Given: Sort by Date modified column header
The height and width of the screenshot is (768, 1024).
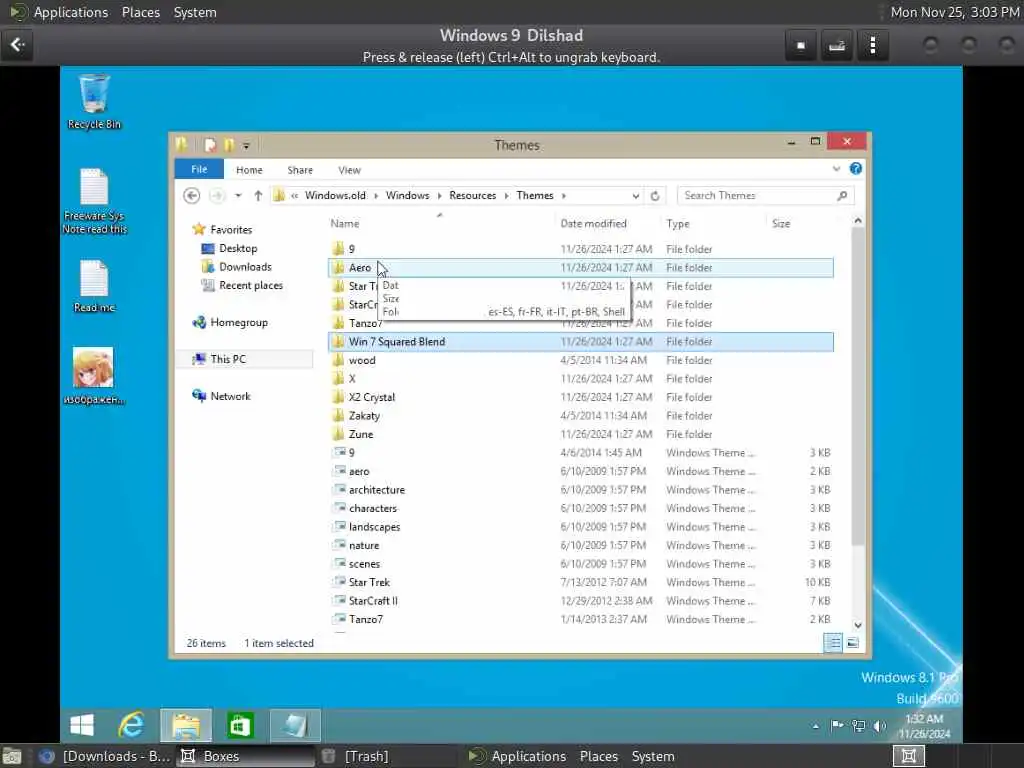Looking at the screenshot, I should [x=593, y=223].
